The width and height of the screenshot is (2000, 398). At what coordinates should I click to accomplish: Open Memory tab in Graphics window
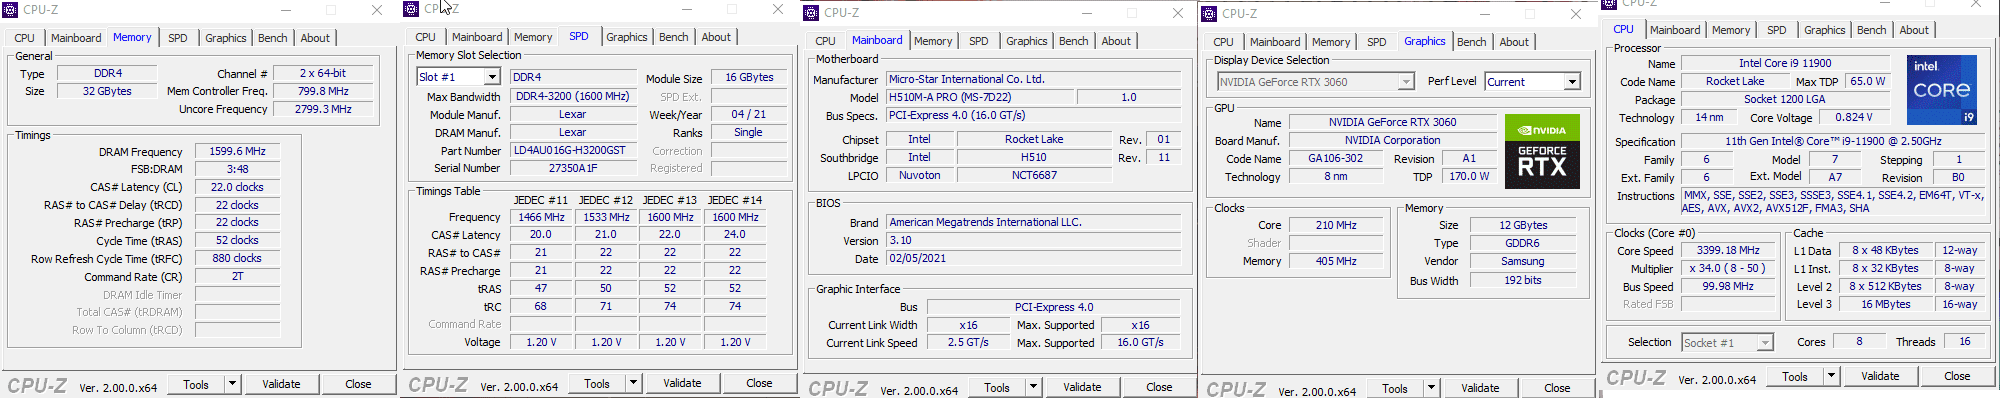1331,42
